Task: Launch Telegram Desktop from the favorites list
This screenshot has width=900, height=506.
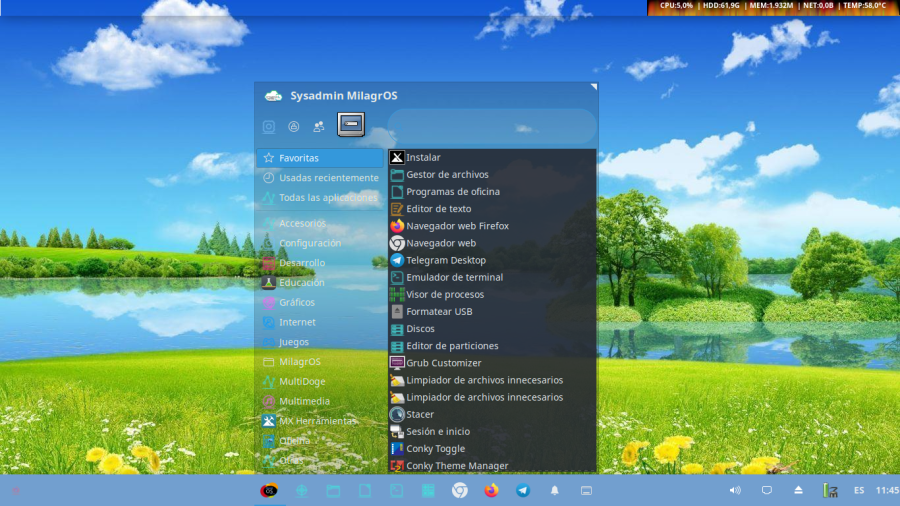Action: tap(445, 260)
